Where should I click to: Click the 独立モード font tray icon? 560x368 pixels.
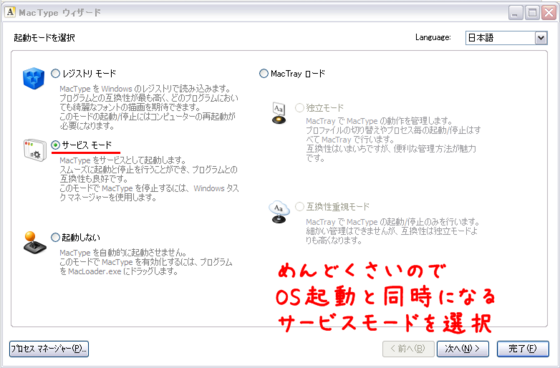point(279,113)
